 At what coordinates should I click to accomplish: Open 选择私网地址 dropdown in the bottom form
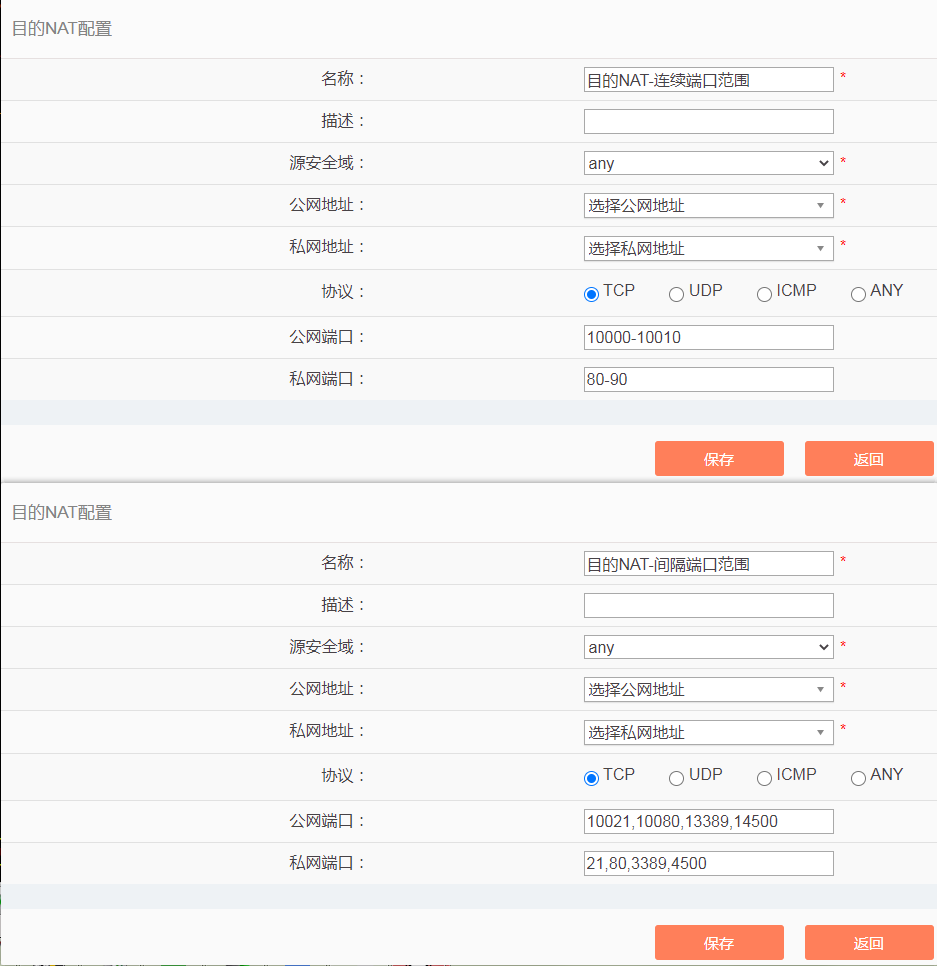[x=708, y=733]
